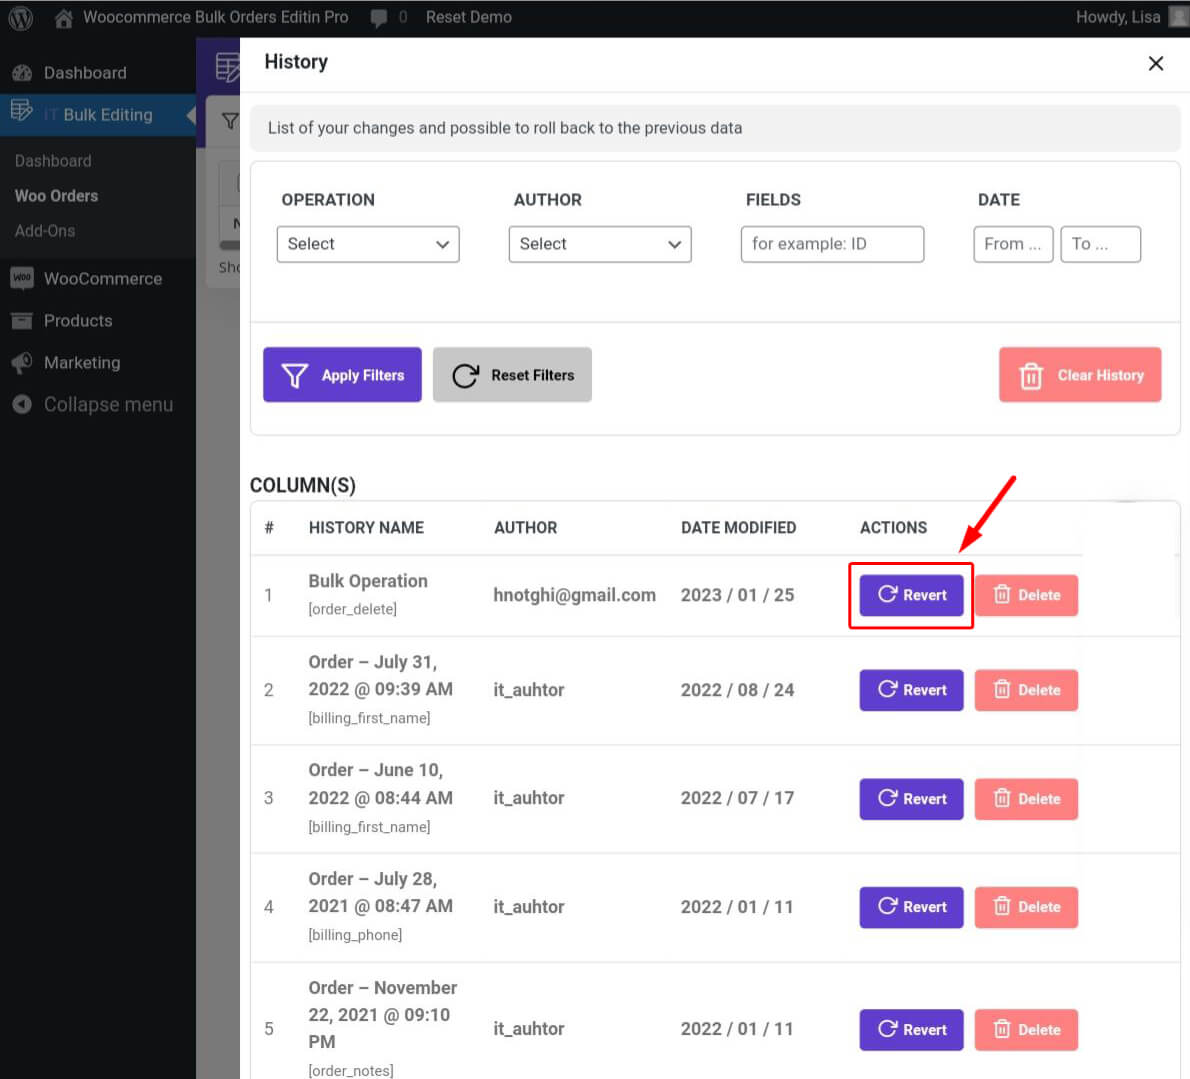Click the date From field
1190x1079 pixels.
click(x=1013, y=244)
